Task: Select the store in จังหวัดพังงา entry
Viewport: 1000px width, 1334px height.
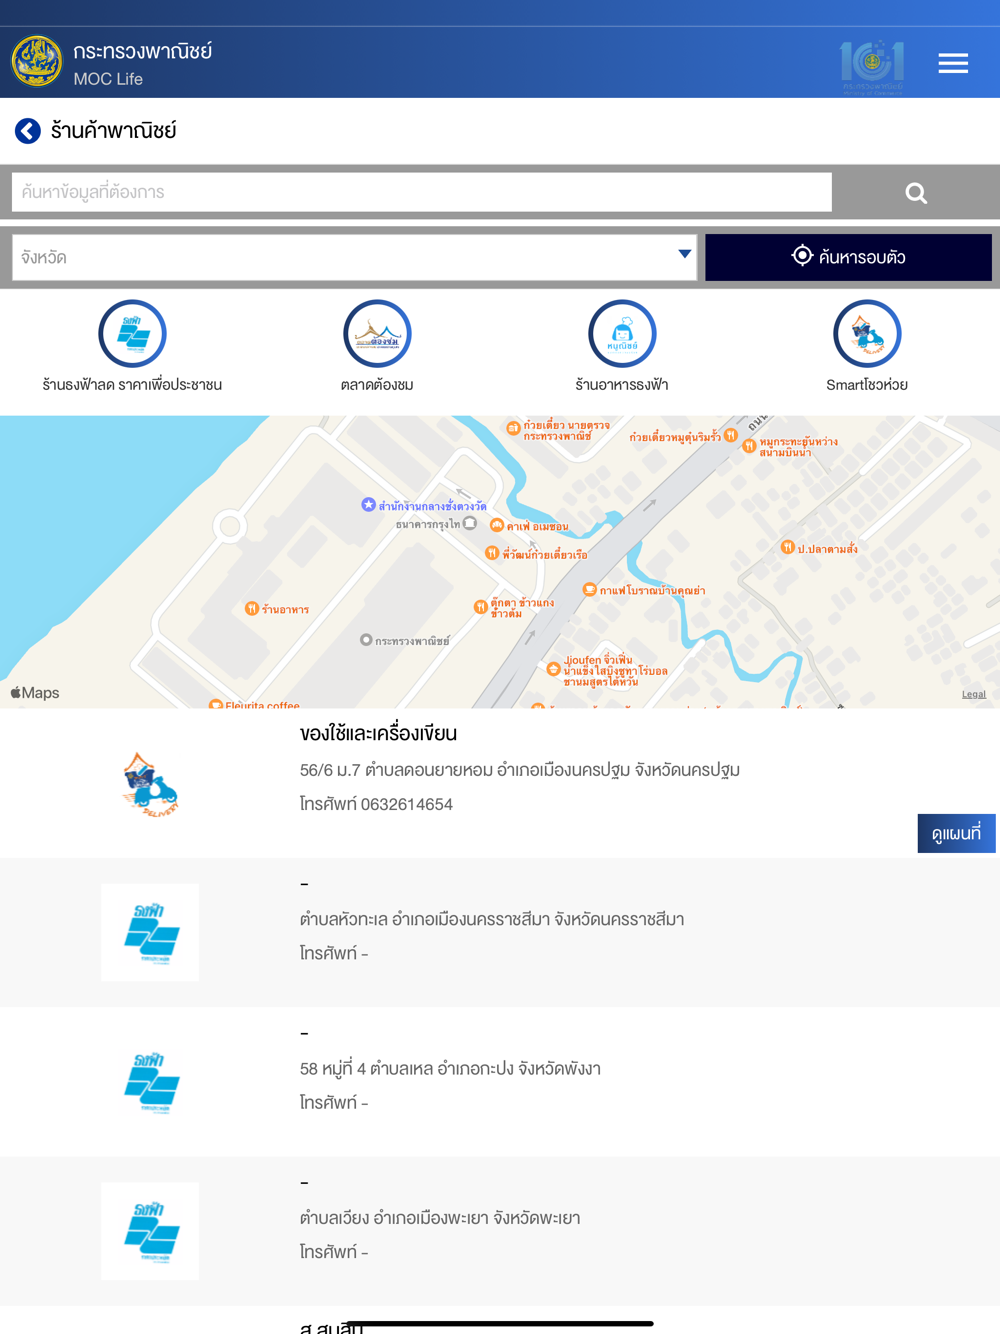Action: click(500, 1082)
